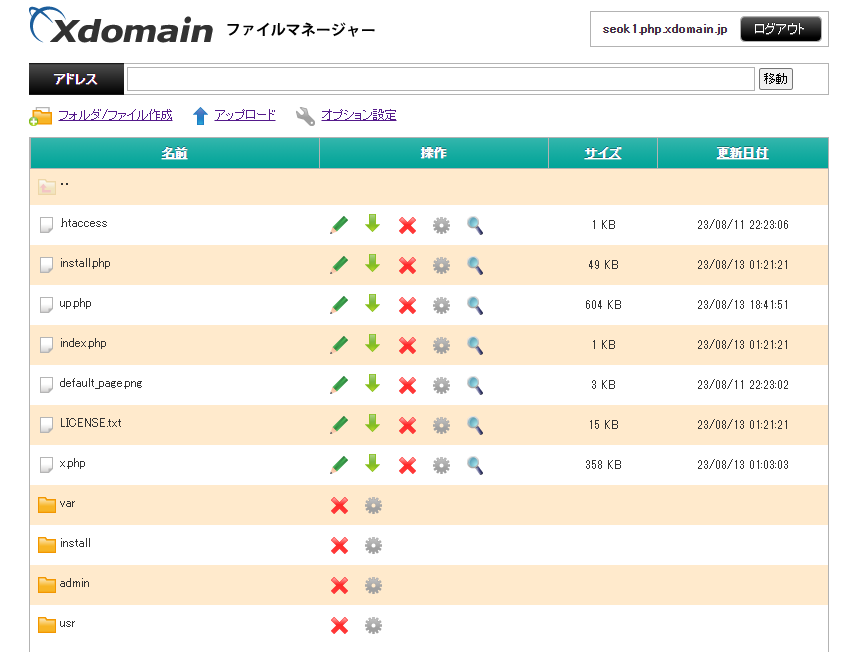Viewport: 848px width, 652px height.
Task: Open the gear settings icon for index.php
Action: tap(441, 345)
